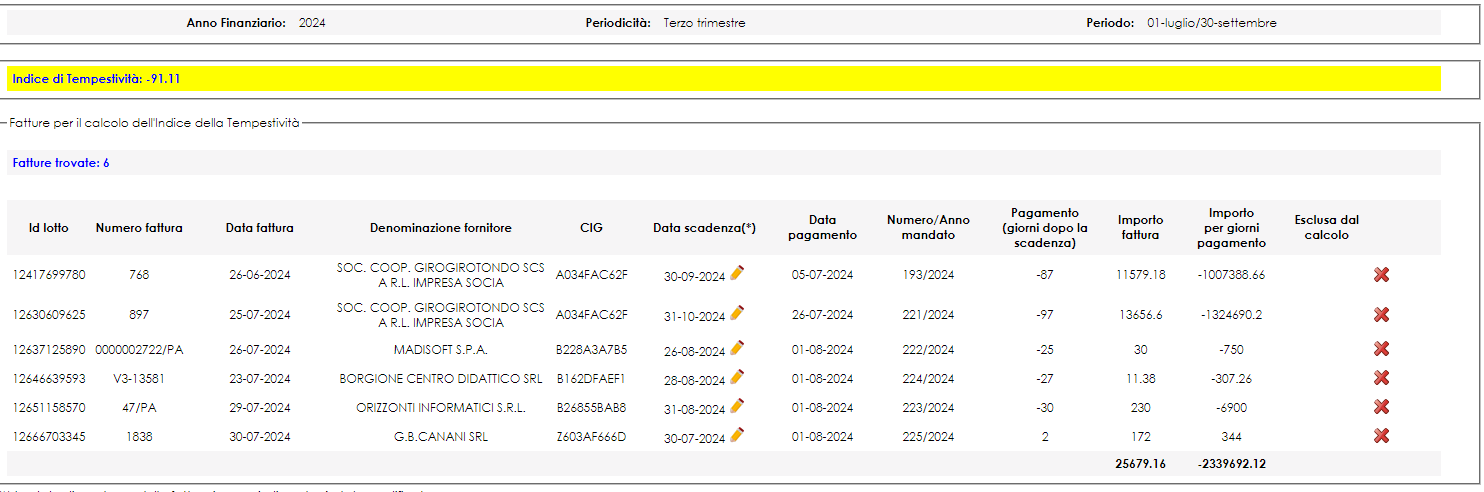Image resolution: width=1484 pixels, height=492 pixels.
Task: Click the Importo fattura column header
Action: pos(1140,228)
